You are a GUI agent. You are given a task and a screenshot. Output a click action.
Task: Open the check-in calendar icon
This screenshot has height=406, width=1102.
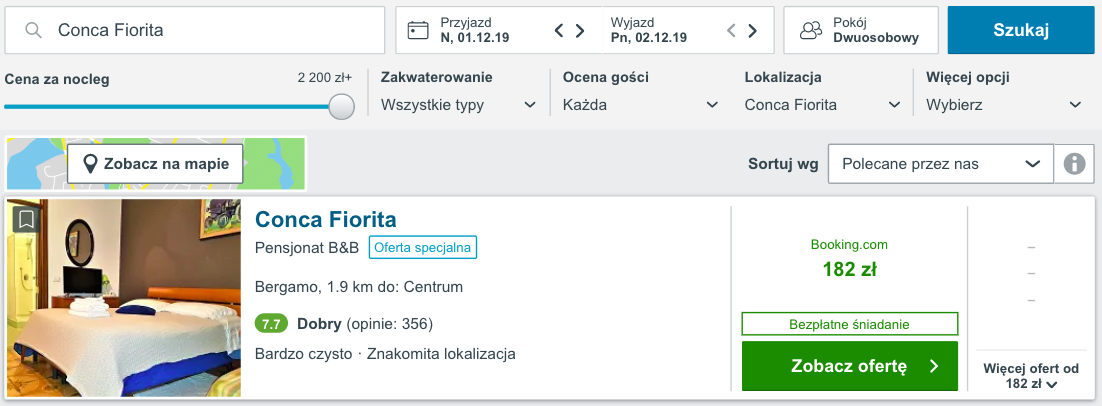[418, 30]
